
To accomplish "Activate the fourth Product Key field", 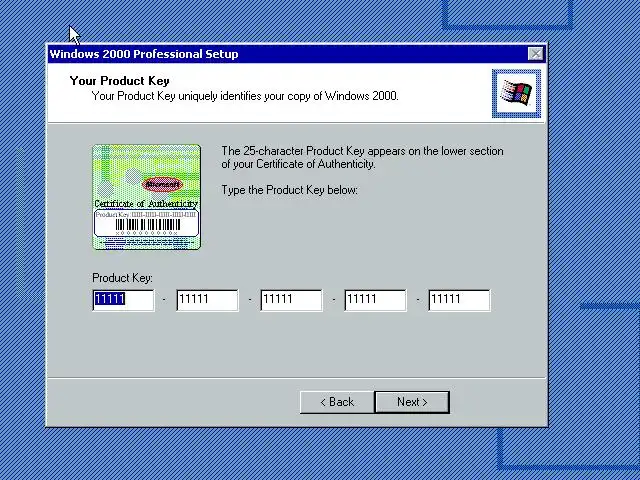I will [x=376, y=300].
